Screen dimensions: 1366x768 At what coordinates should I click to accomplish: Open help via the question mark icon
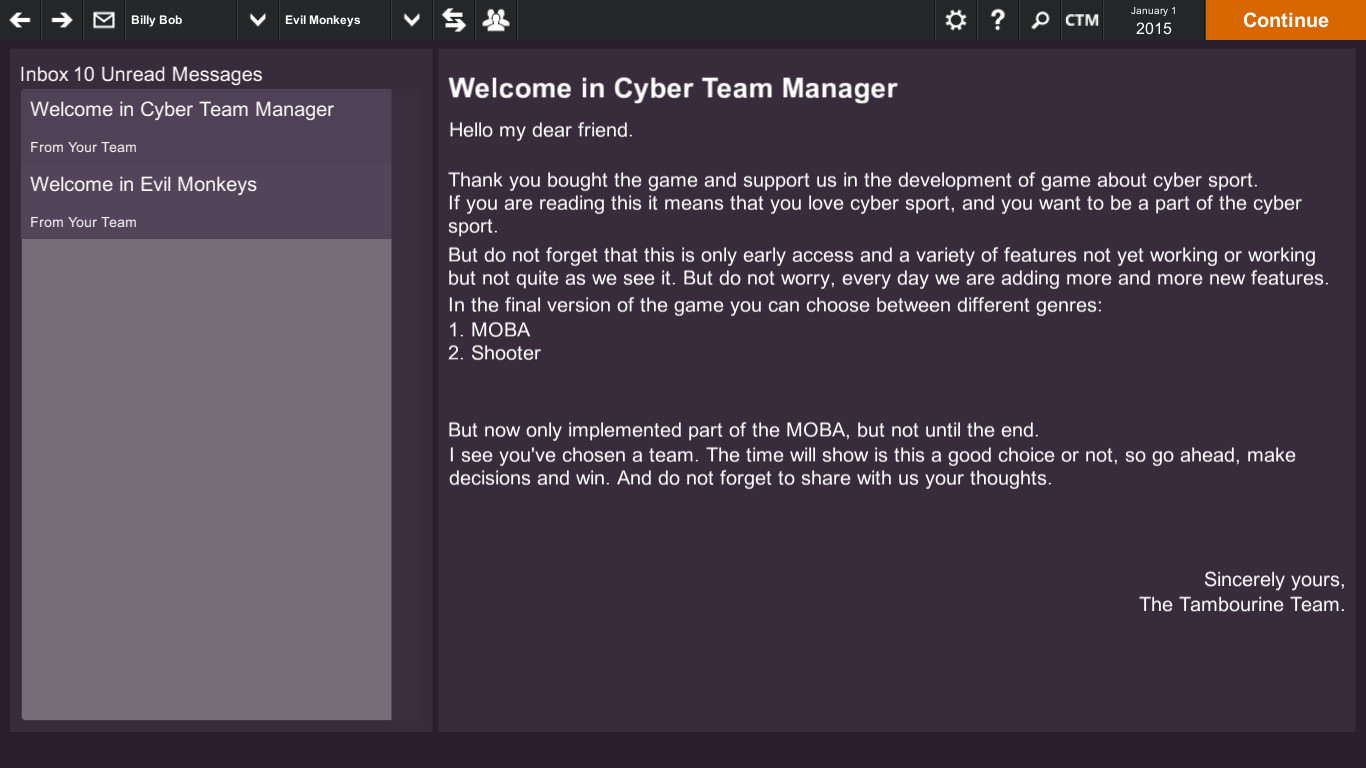(x=997, y=20)
